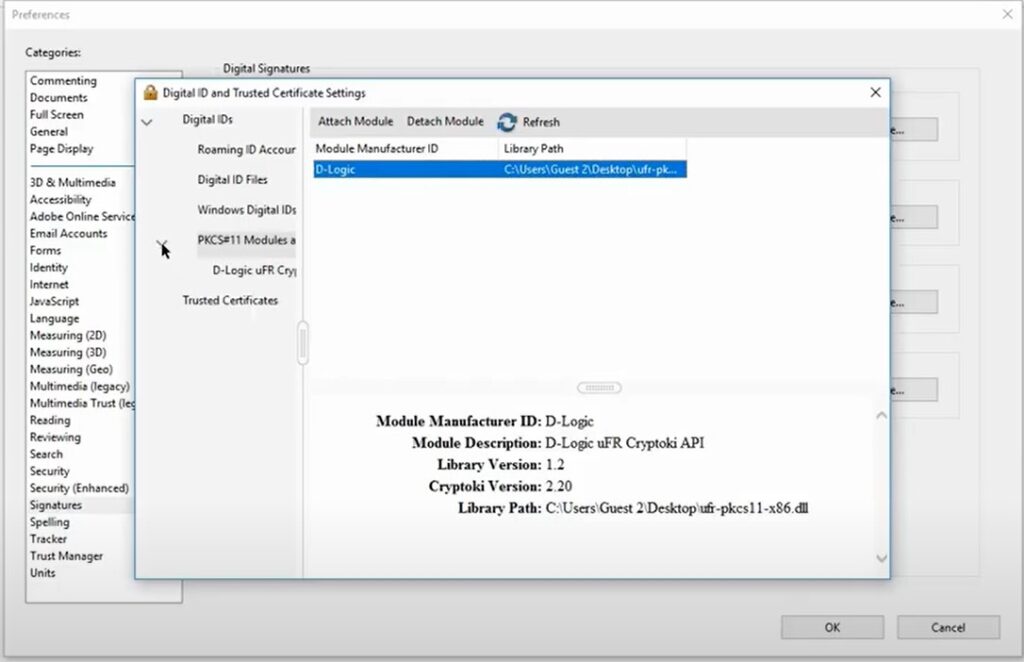Select Measuring (Geo) category
This screenshot has height=662, width=1024.
point(71,370)
